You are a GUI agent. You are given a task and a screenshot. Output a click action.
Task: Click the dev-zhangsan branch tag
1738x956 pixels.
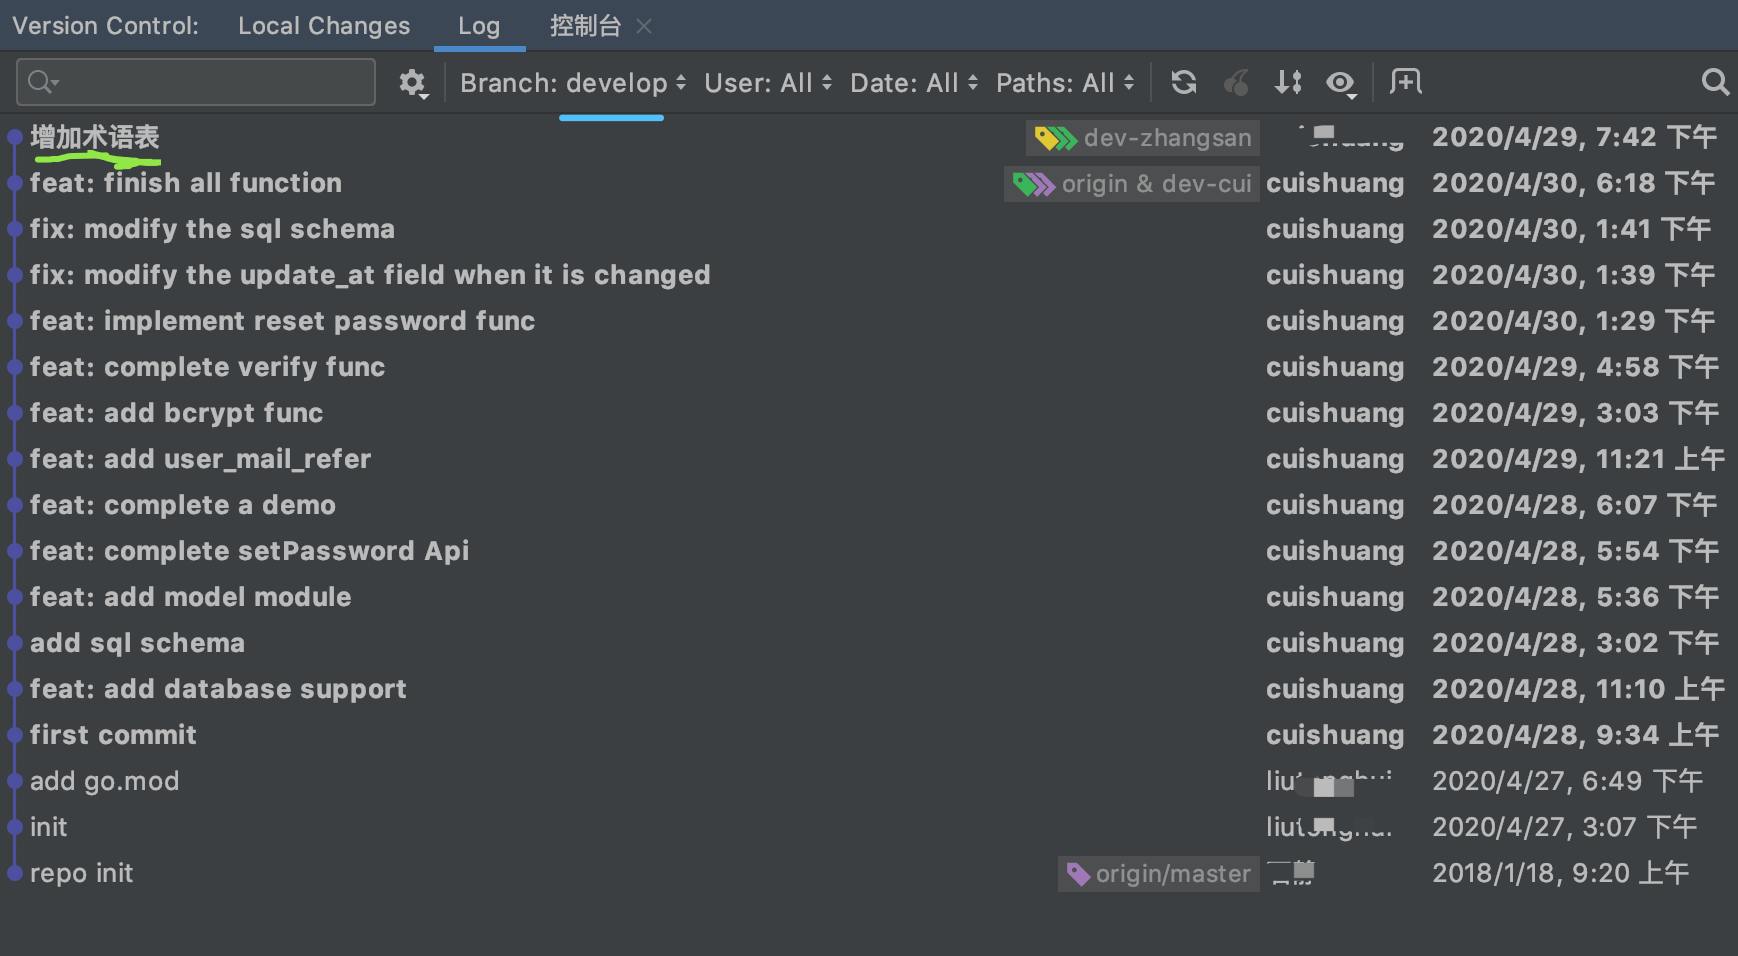(1143, 138)
